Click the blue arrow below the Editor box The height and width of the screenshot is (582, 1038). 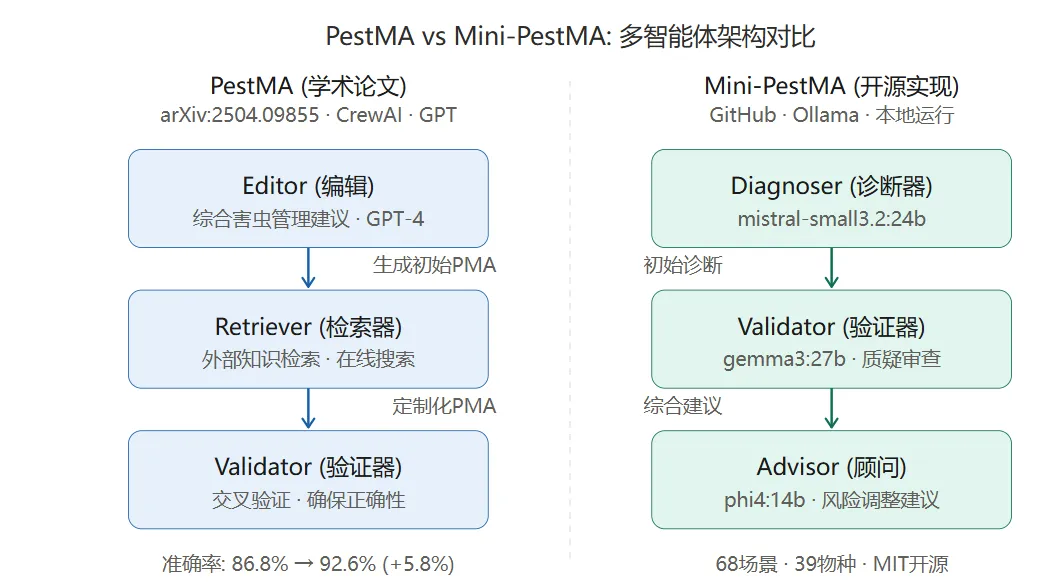308,268
